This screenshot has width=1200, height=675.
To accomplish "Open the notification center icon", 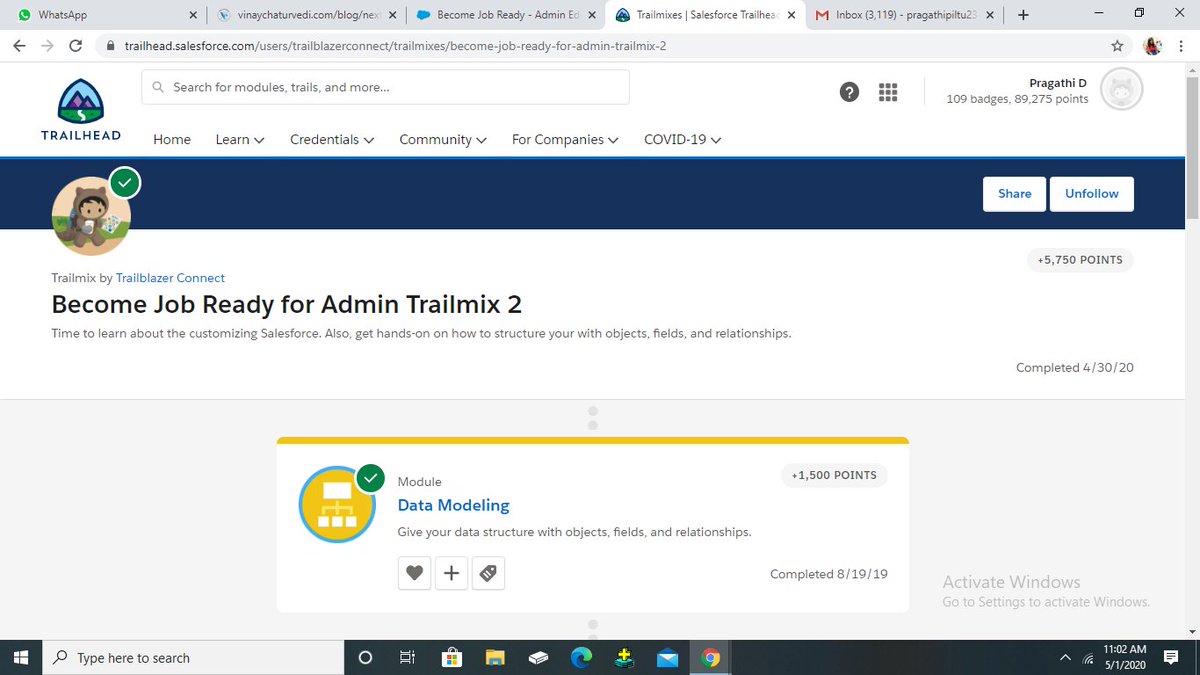I will tap(1172, 657).
